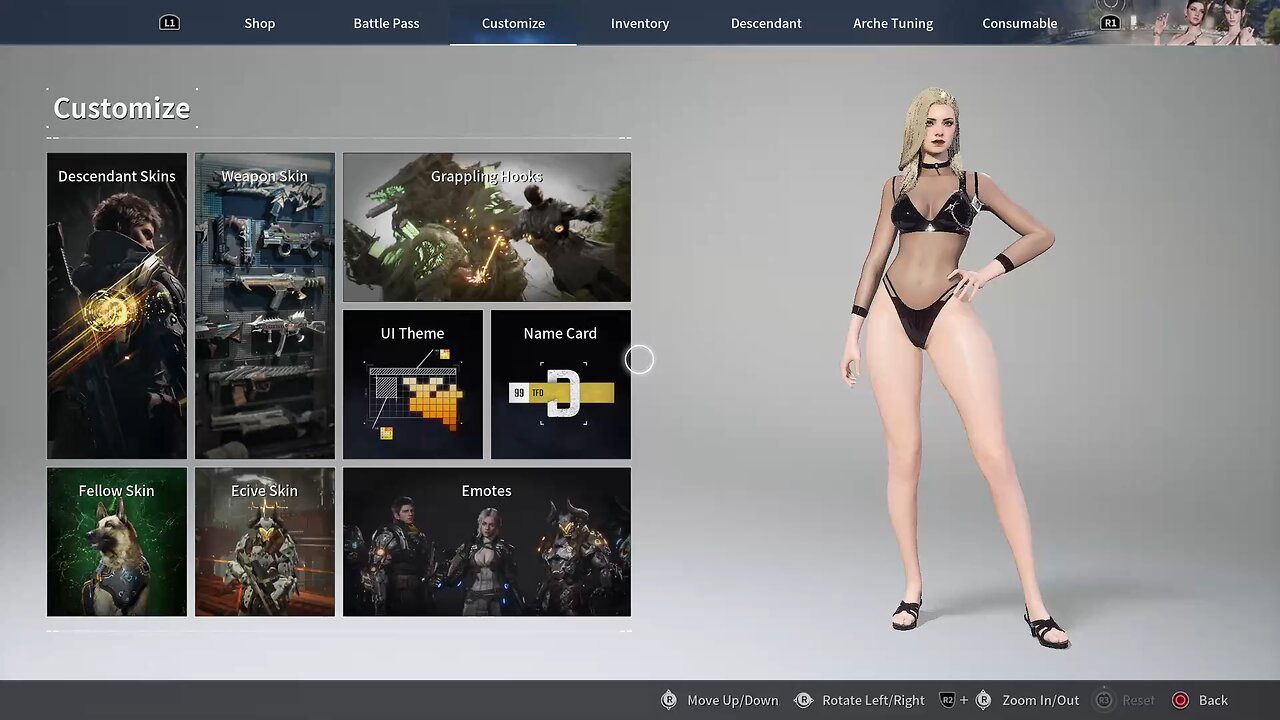Click the R2 trigger icon

pyautogui.click(x=948, y=700)
